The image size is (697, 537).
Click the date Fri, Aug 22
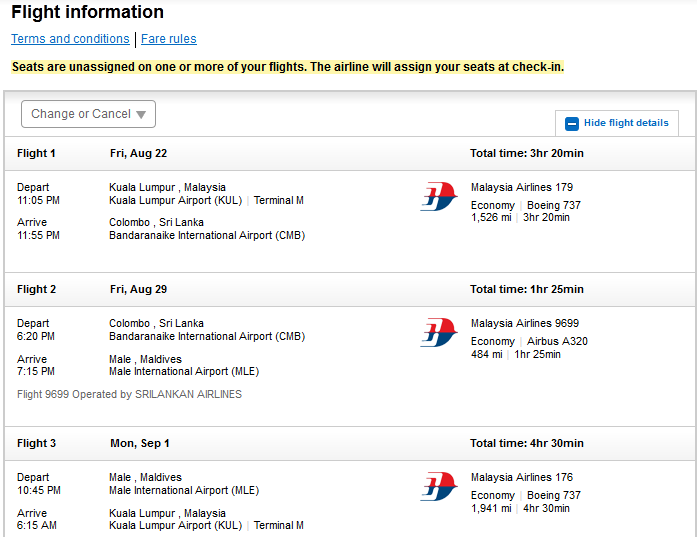tap(138, 153)
